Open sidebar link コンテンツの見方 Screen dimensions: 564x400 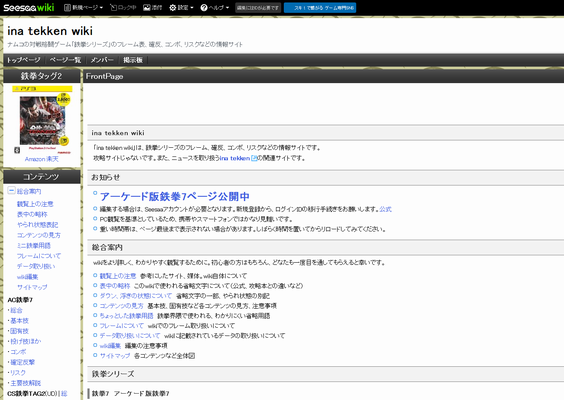39,235
